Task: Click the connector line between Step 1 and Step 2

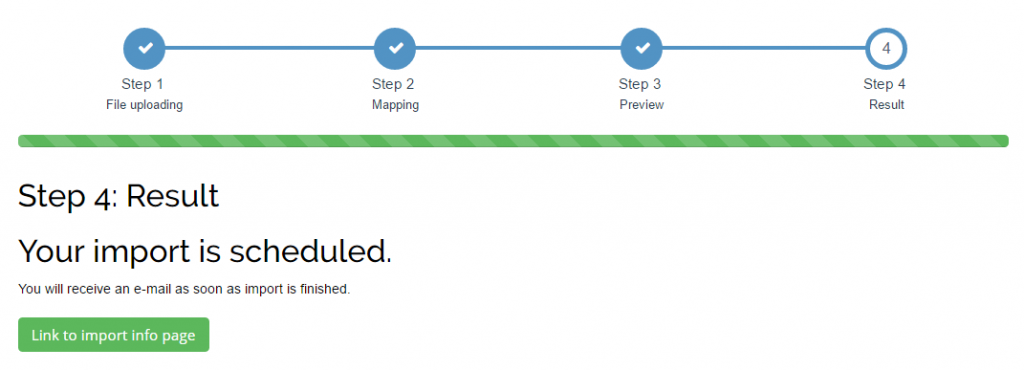Action: [269, 48]
